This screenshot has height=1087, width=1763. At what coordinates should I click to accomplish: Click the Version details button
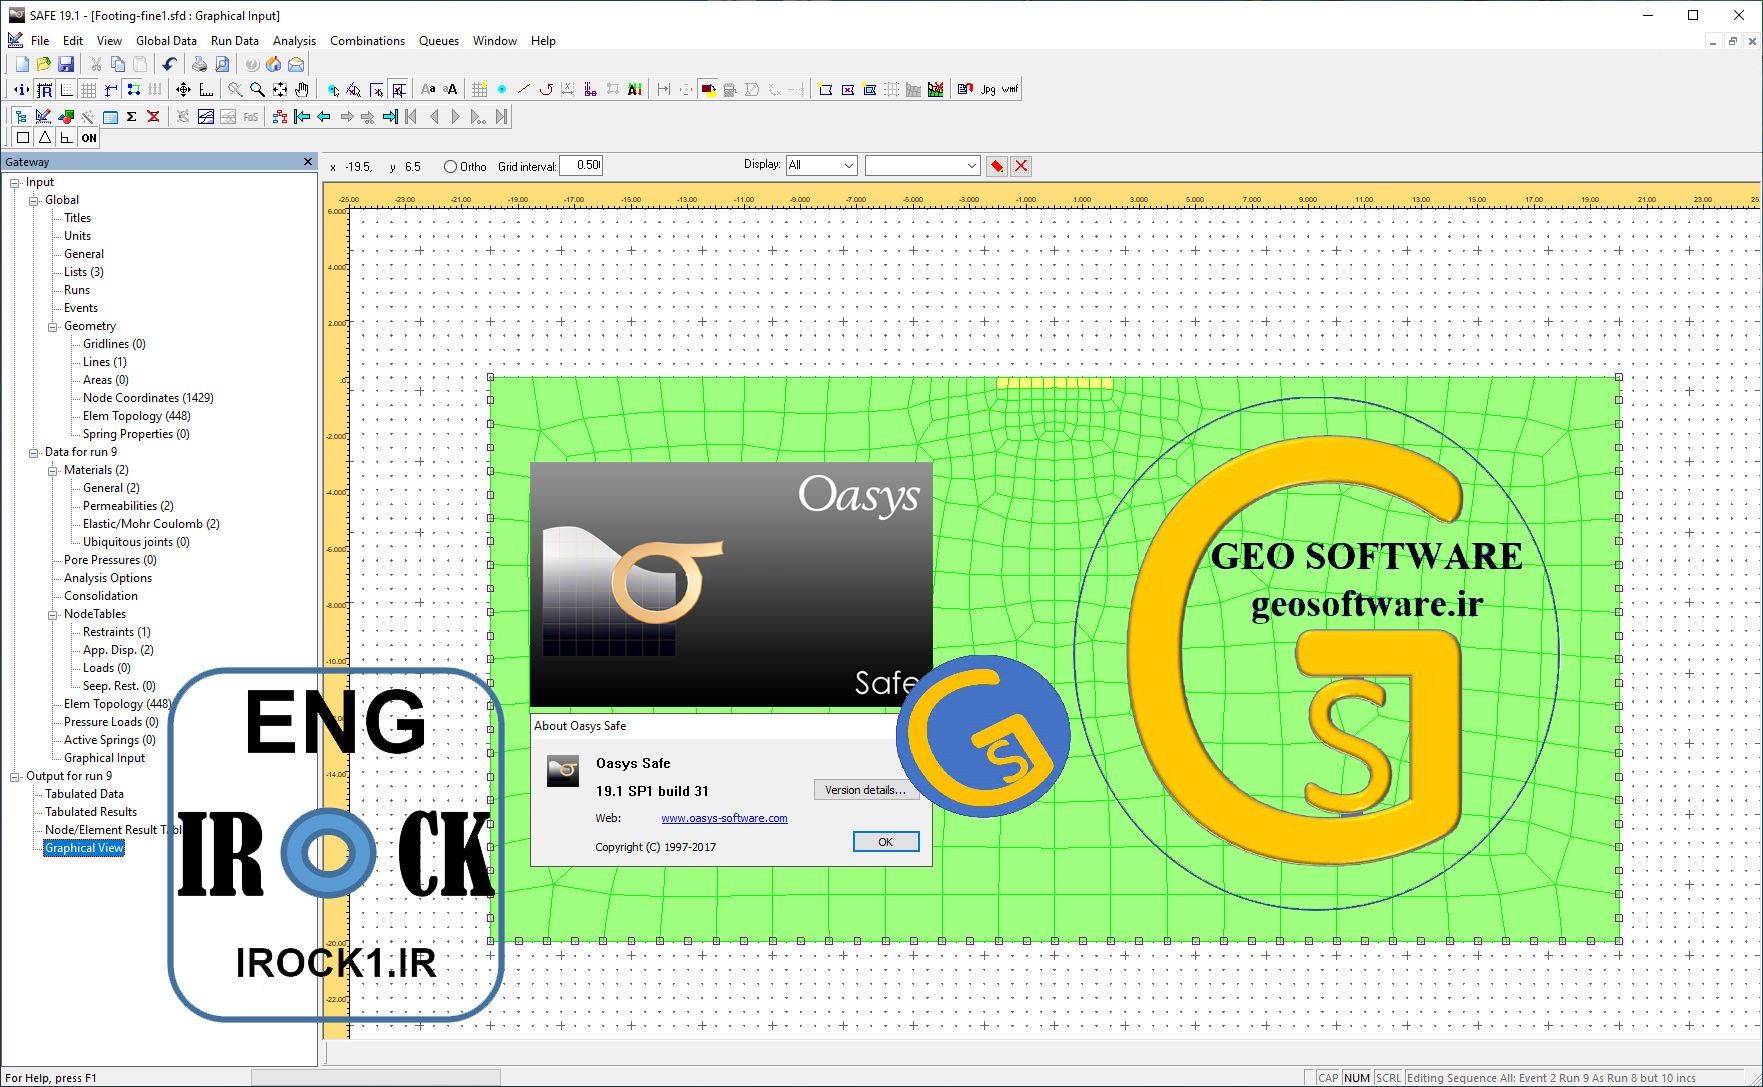(865, 790)
